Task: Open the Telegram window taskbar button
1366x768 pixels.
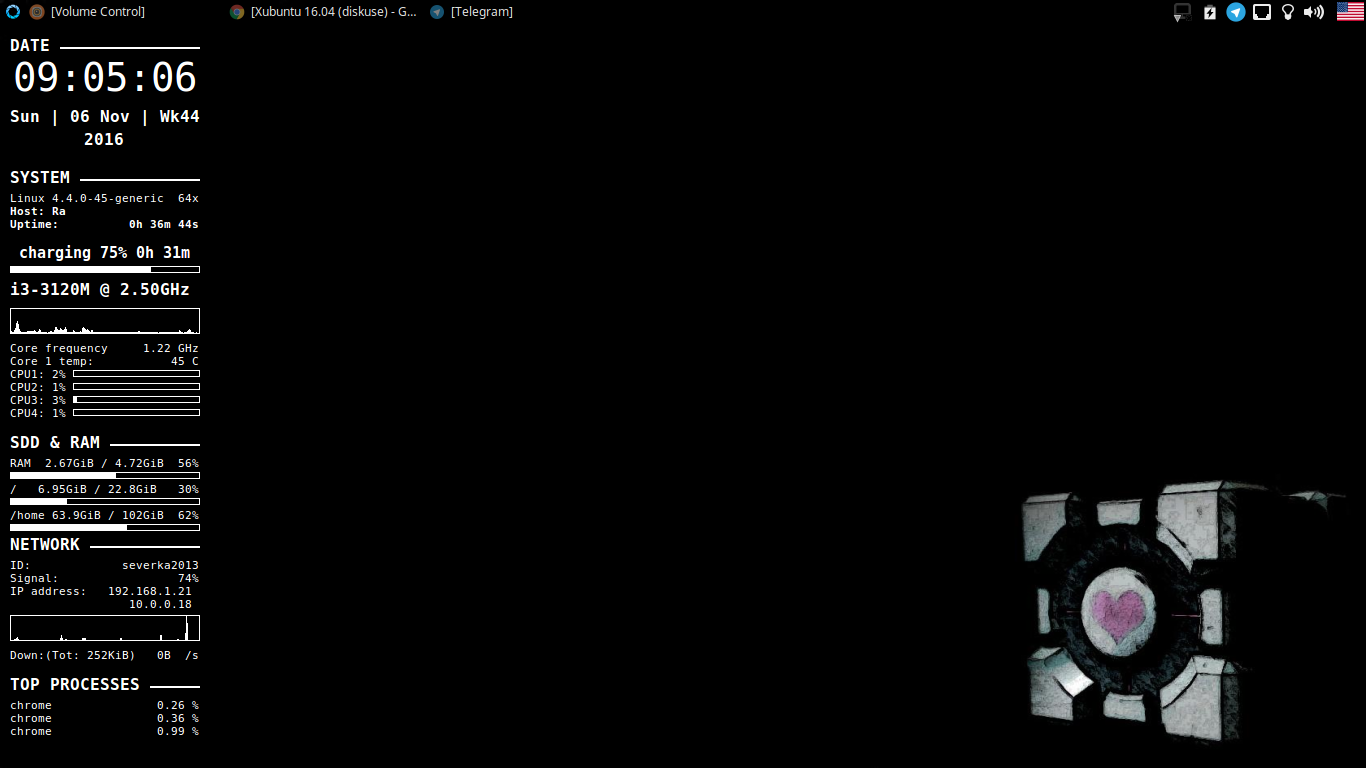Action: 471,12
